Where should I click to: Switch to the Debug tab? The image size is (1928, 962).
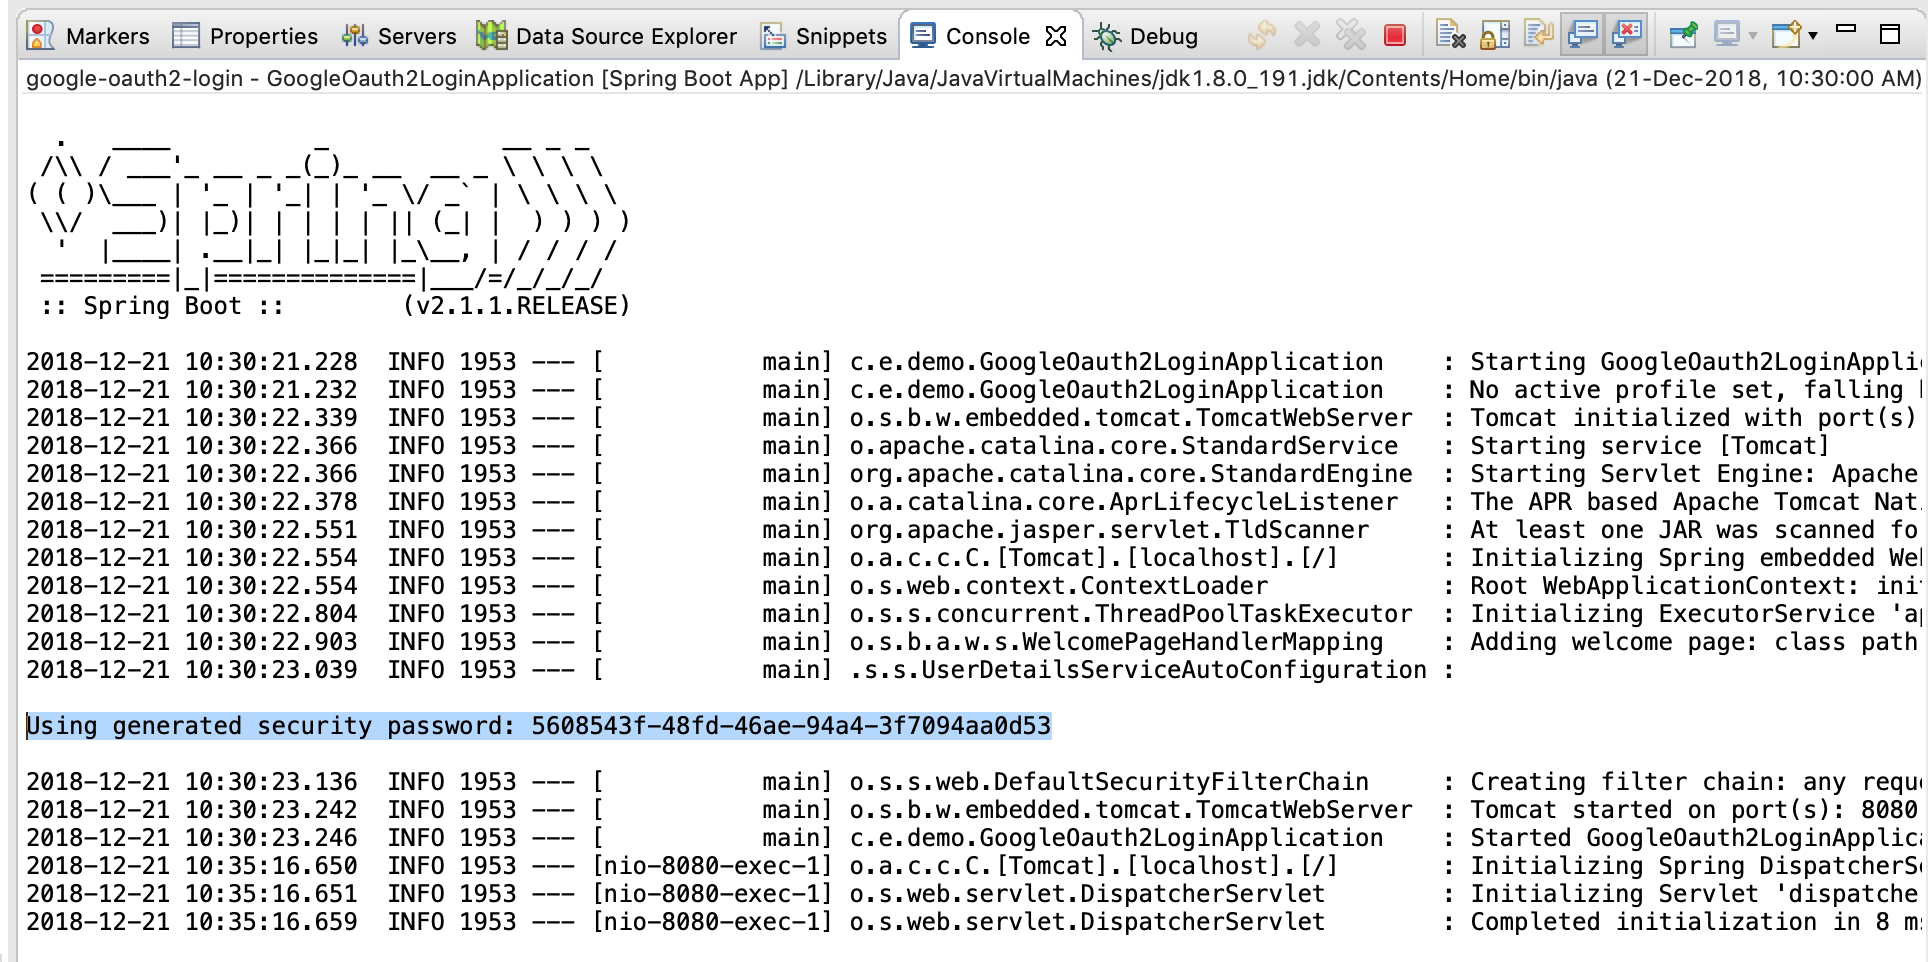(1145, 36)
